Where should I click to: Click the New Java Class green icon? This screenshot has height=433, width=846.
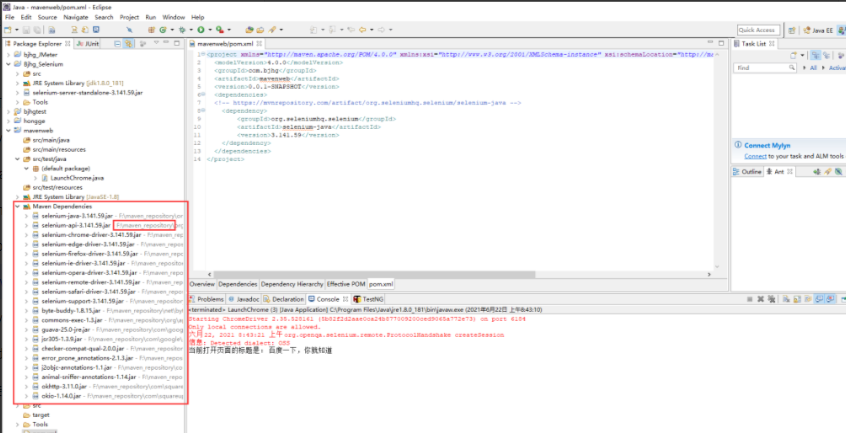tap(162, 30)
